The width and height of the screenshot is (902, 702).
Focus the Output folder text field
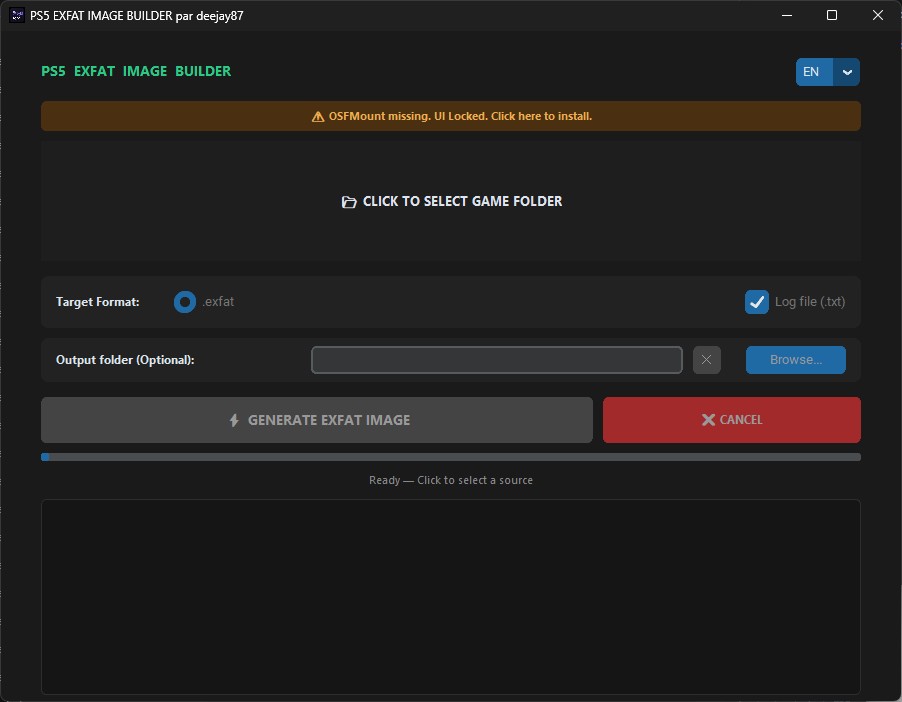(496, 360)
